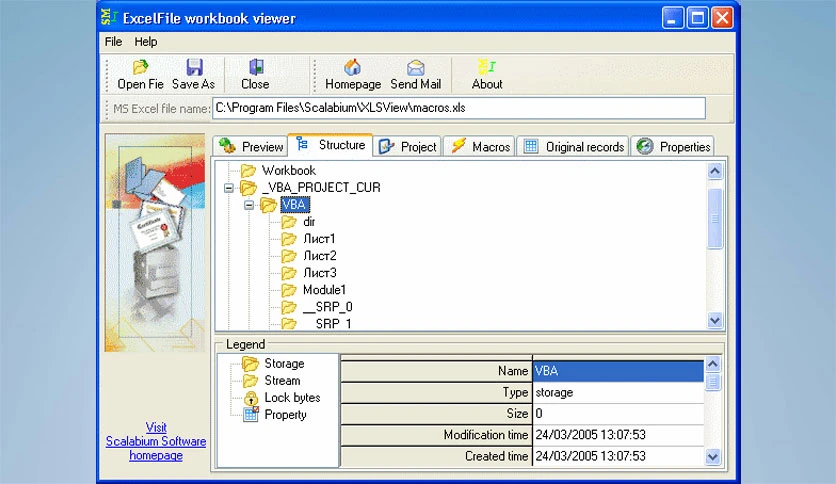Click properties grid scroll down arrow

(x=713, y=457)
